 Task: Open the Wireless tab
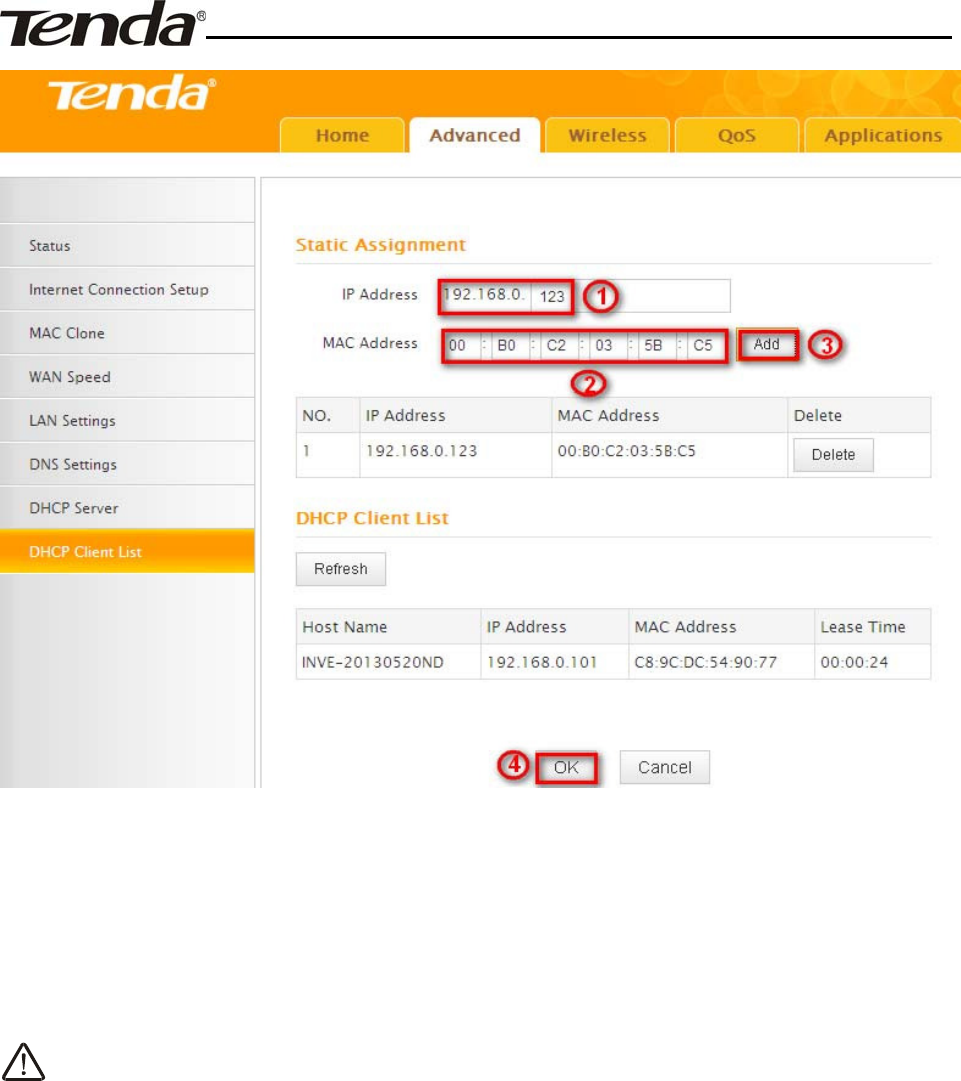(x=607, y=135)
